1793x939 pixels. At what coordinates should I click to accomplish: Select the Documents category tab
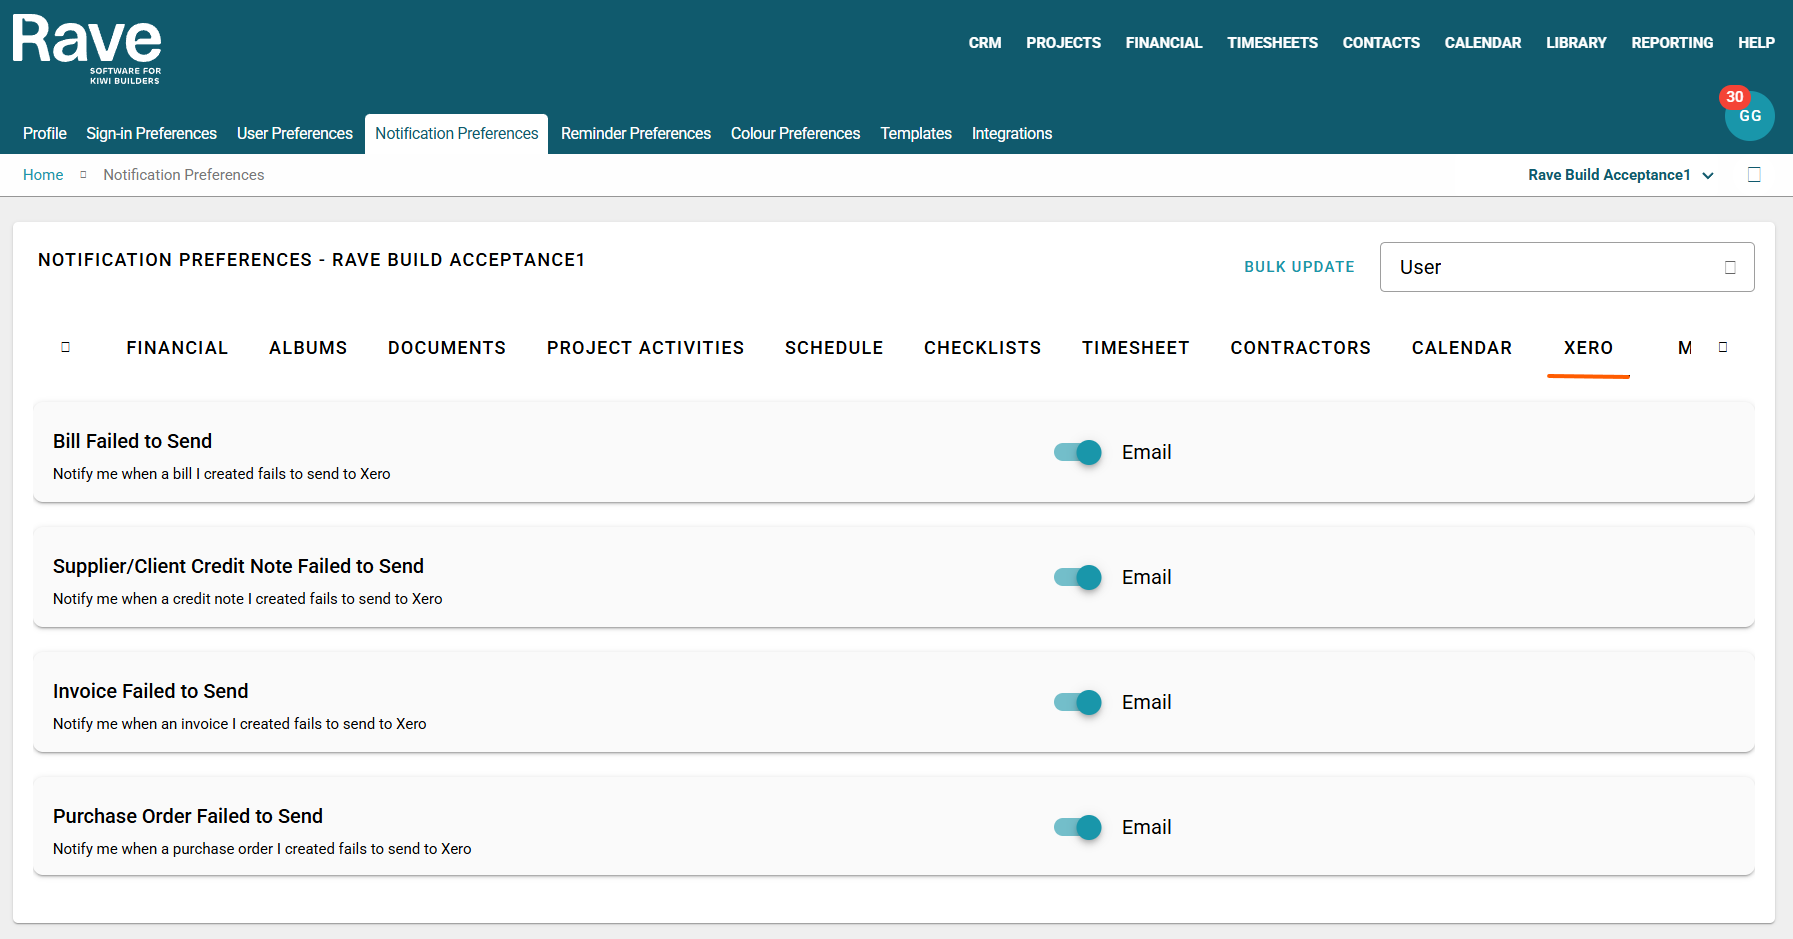point(447,348)
